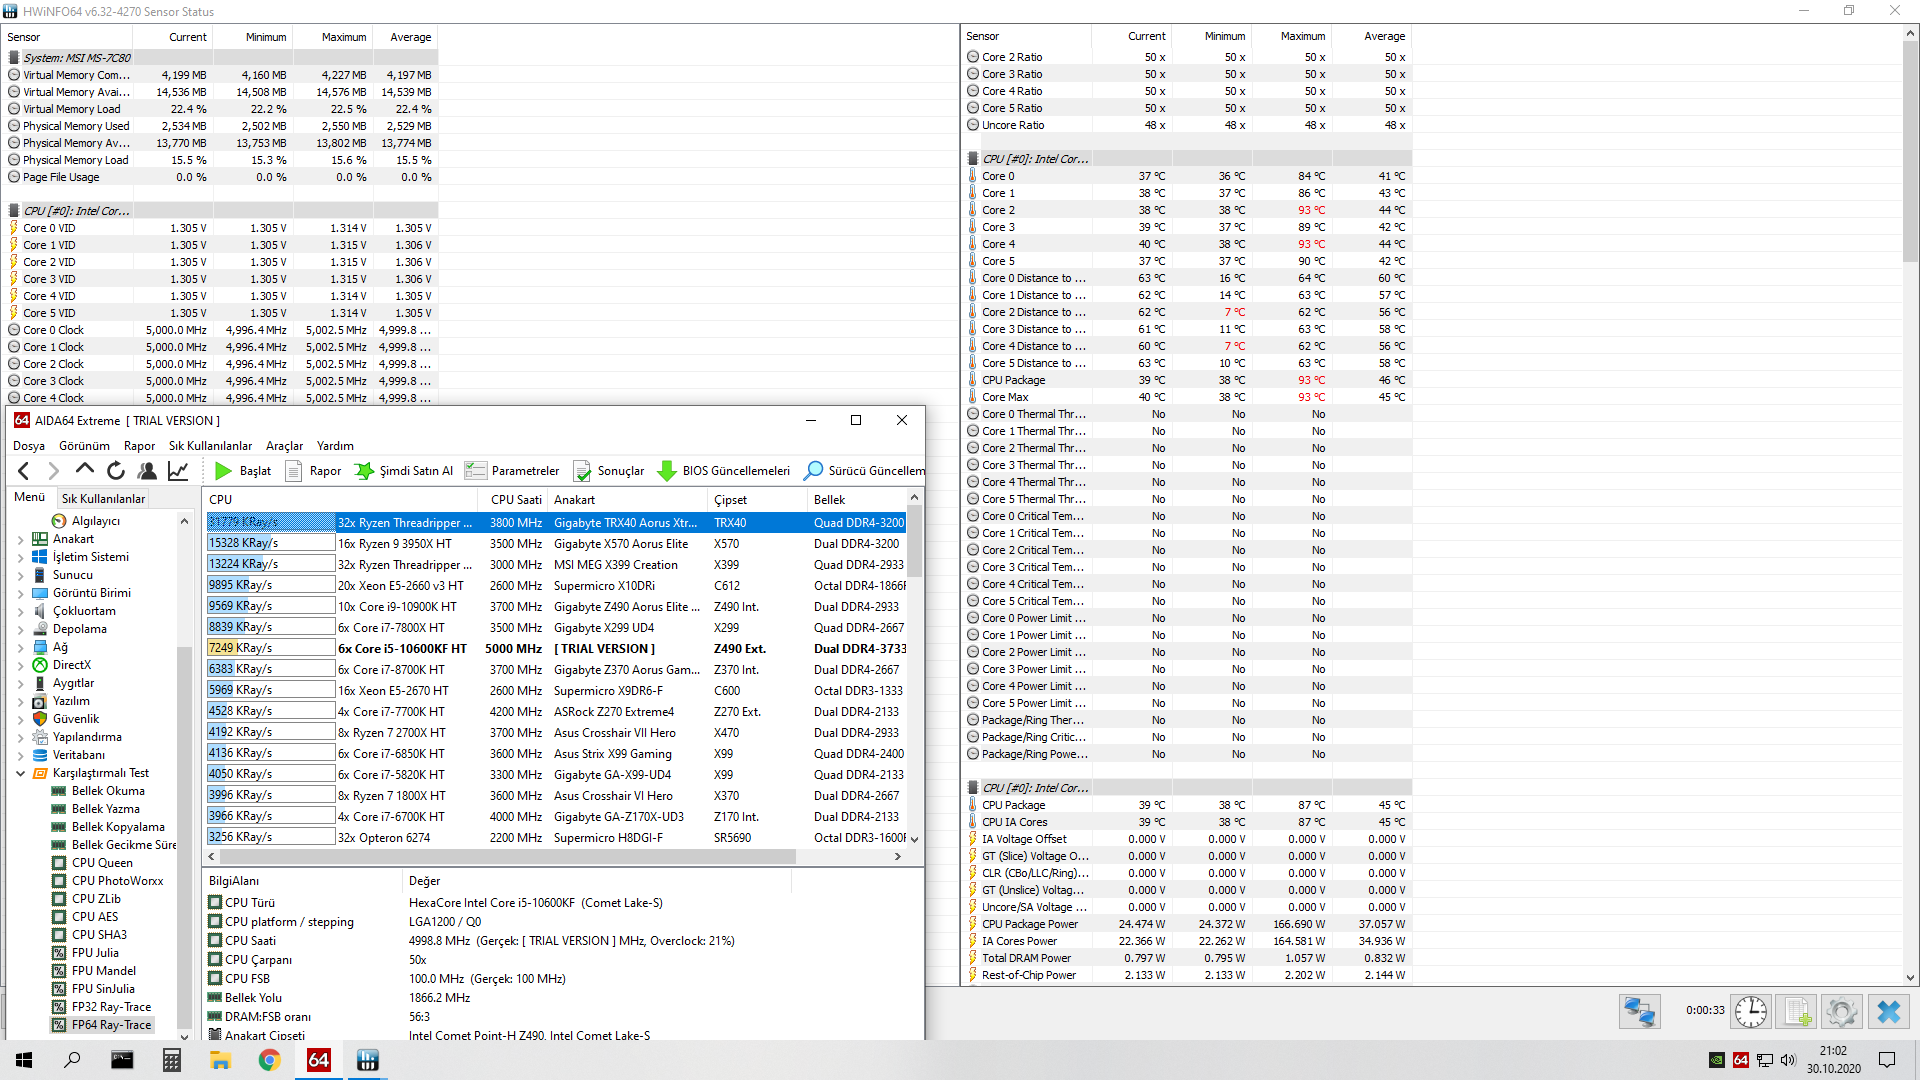Open the volume tray icon
This screenshot has width=1920, height=1080.
[1788, 1060]
